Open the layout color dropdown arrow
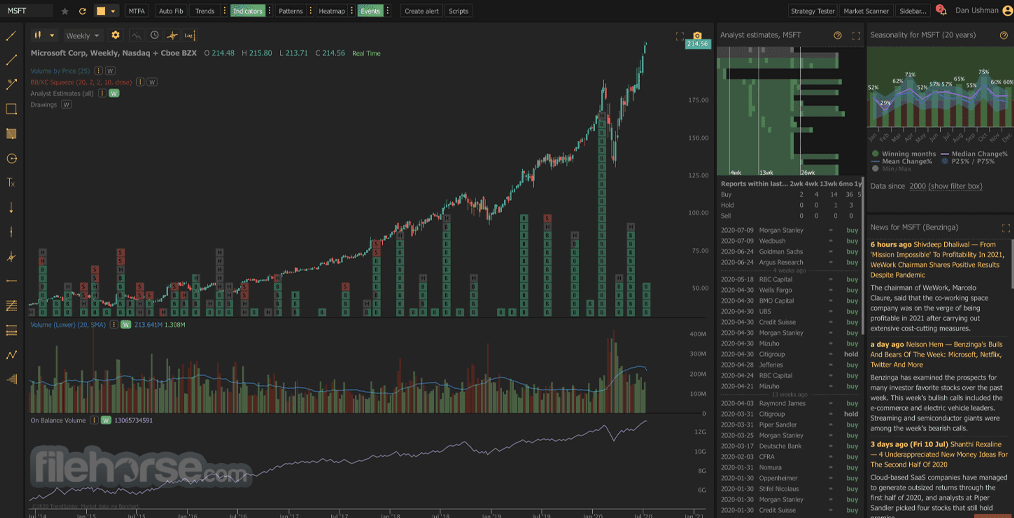 (114, 11)
